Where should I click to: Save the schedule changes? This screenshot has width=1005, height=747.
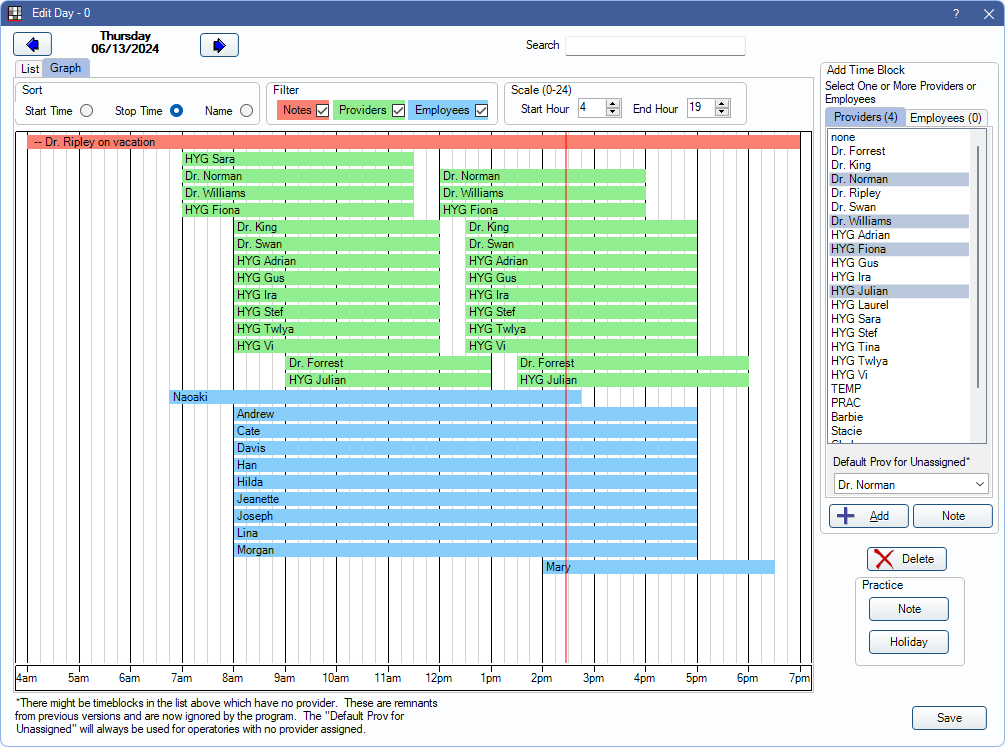[948, 718]
